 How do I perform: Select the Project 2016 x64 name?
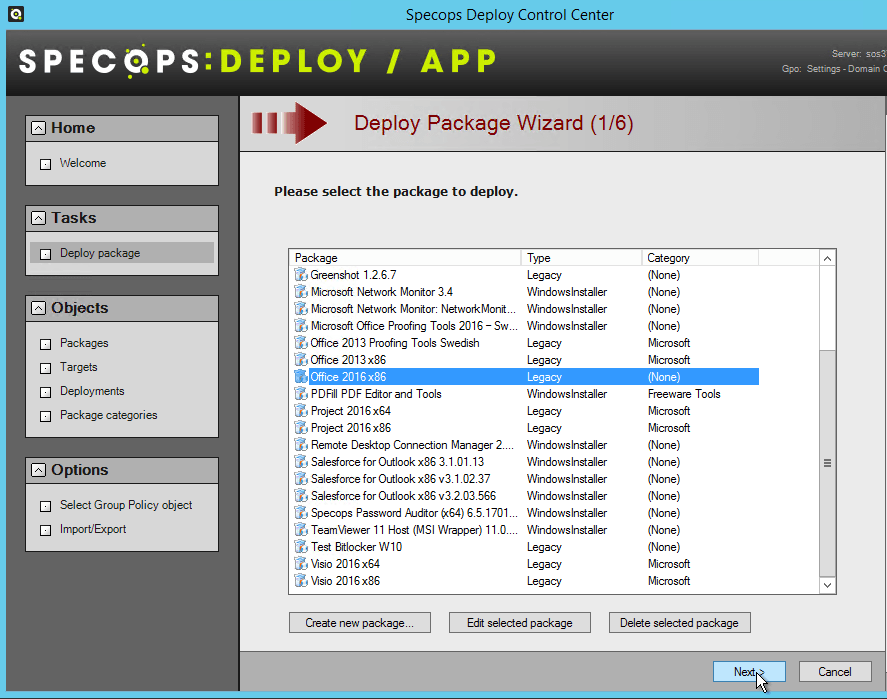click(x=351, y=411)
